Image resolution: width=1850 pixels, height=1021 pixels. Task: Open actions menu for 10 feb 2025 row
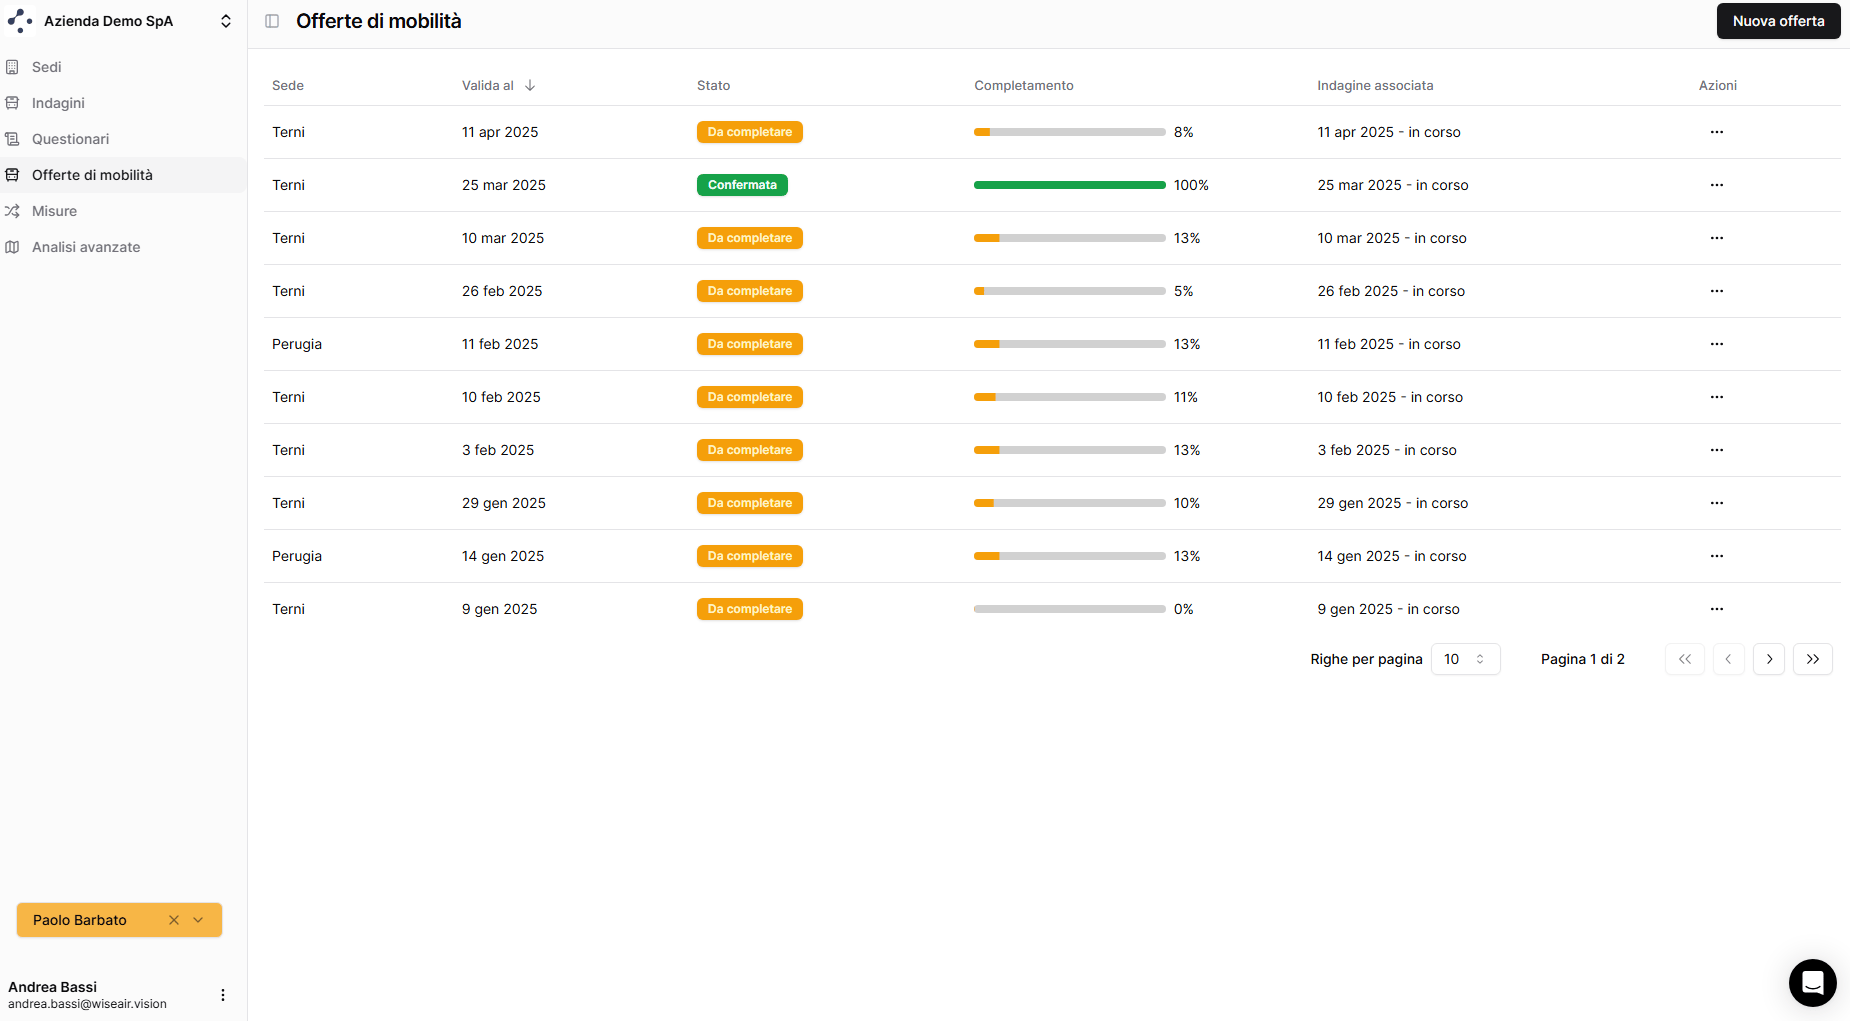pyautogui.click(x=1717, y=397)
